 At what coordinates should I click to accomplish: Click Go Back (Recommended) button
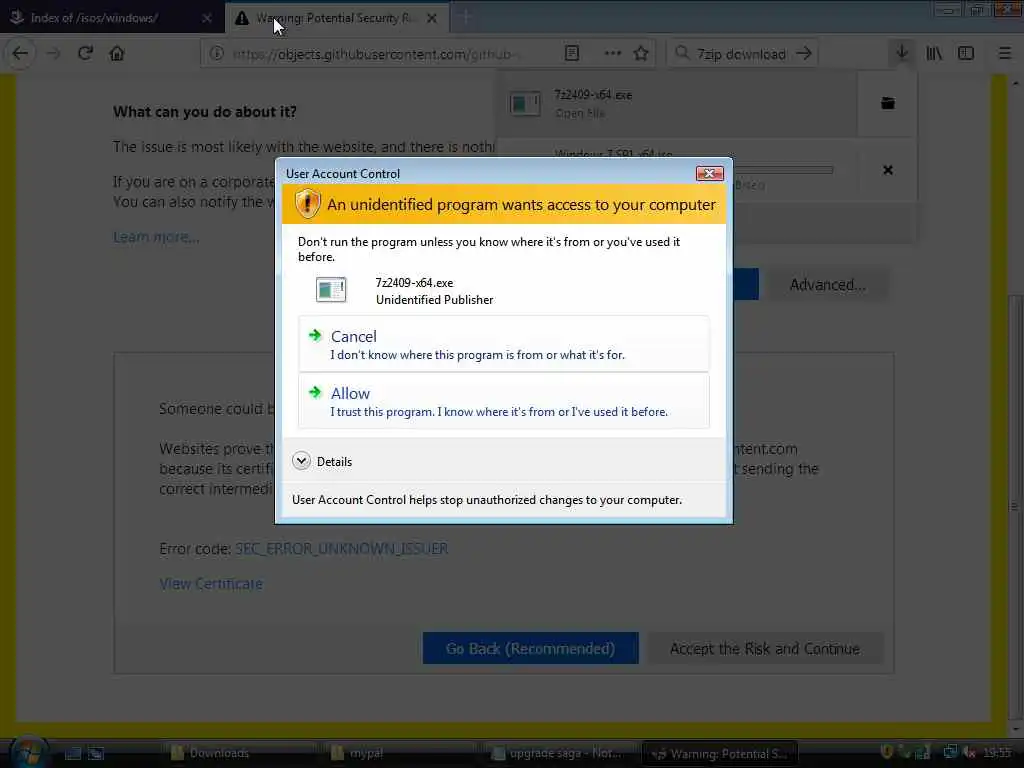[x=530, y=648]
